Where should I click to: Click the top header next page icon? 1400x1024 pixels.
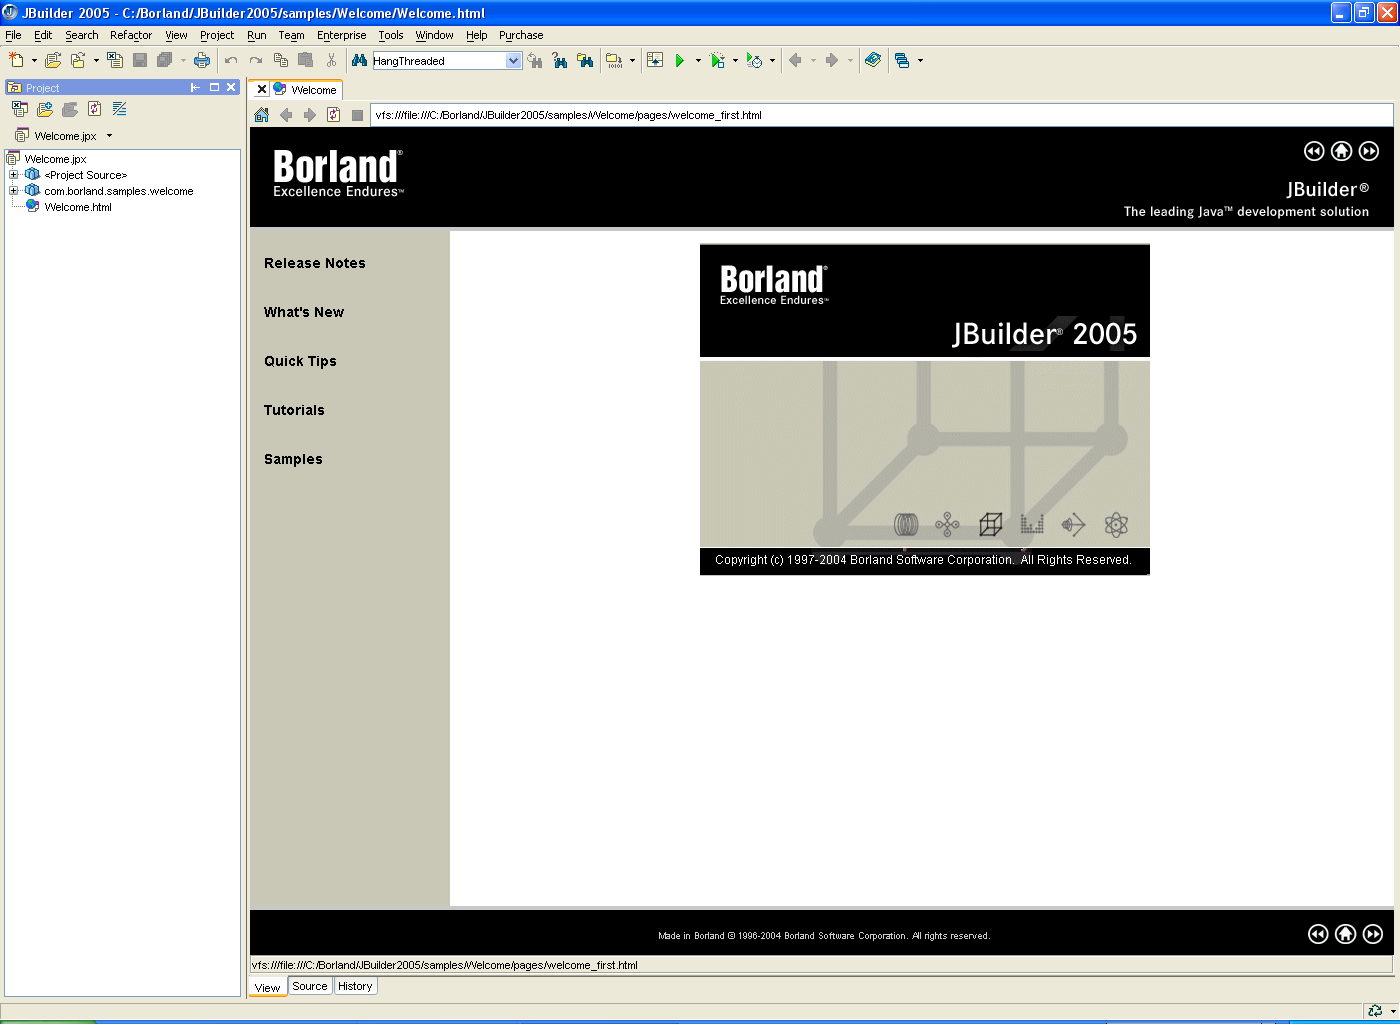point(1369,151)
